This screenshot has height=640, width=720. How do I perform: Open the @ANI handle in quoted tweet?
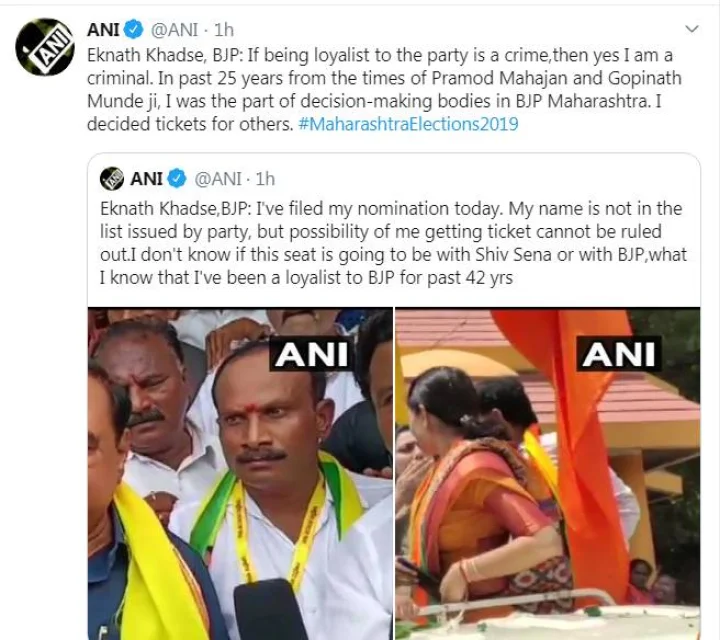click(x=218, y=178)
